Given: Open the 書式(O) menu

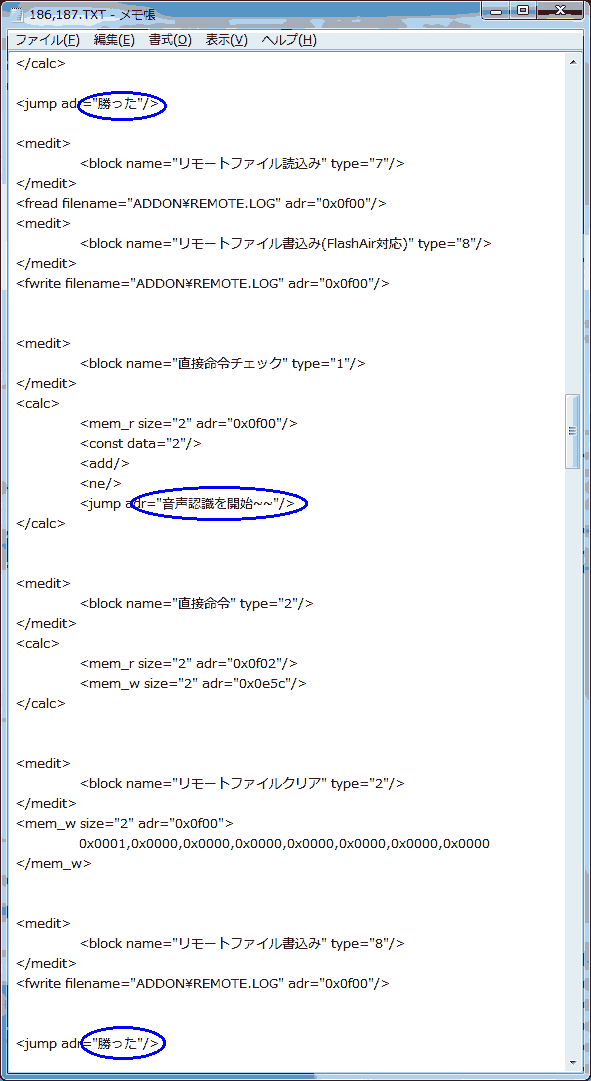Looking at the screenshot, I should point(170,40).
